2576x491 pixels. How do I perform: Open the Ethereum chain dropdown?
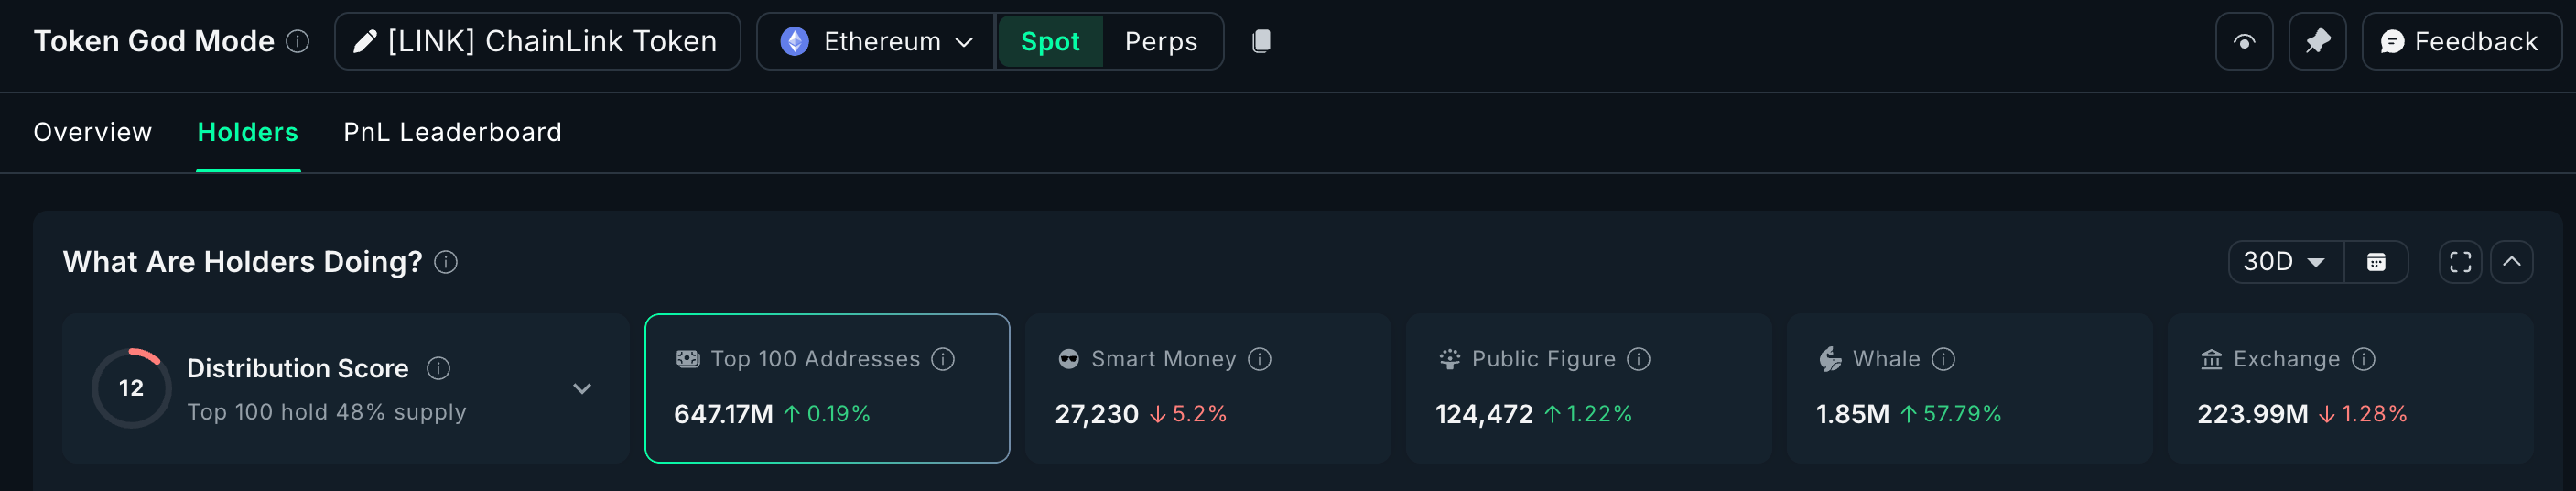(876, 41)
